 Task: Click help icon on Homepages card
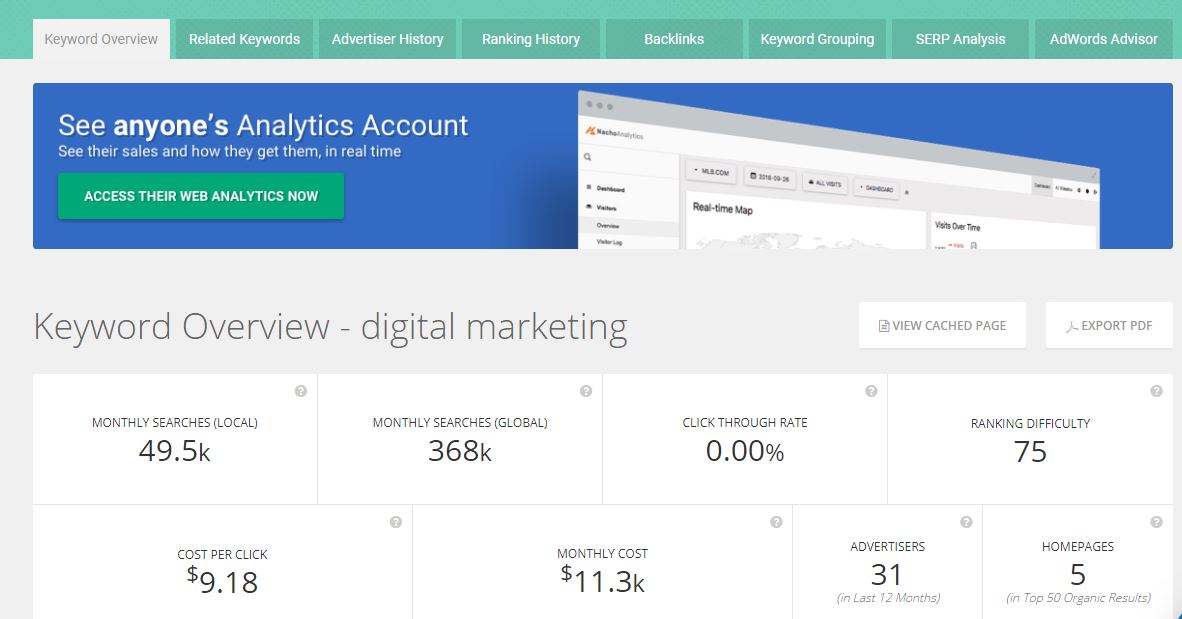[1156, 522]
